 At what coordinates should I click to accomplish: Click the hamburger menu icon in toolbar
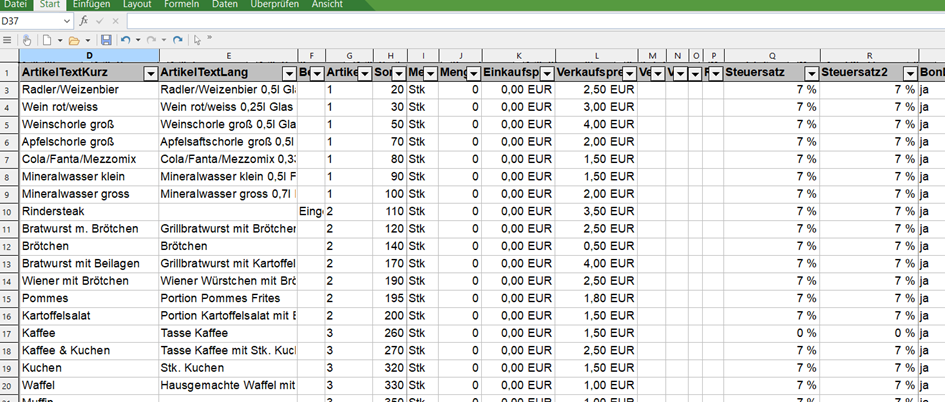8,40
